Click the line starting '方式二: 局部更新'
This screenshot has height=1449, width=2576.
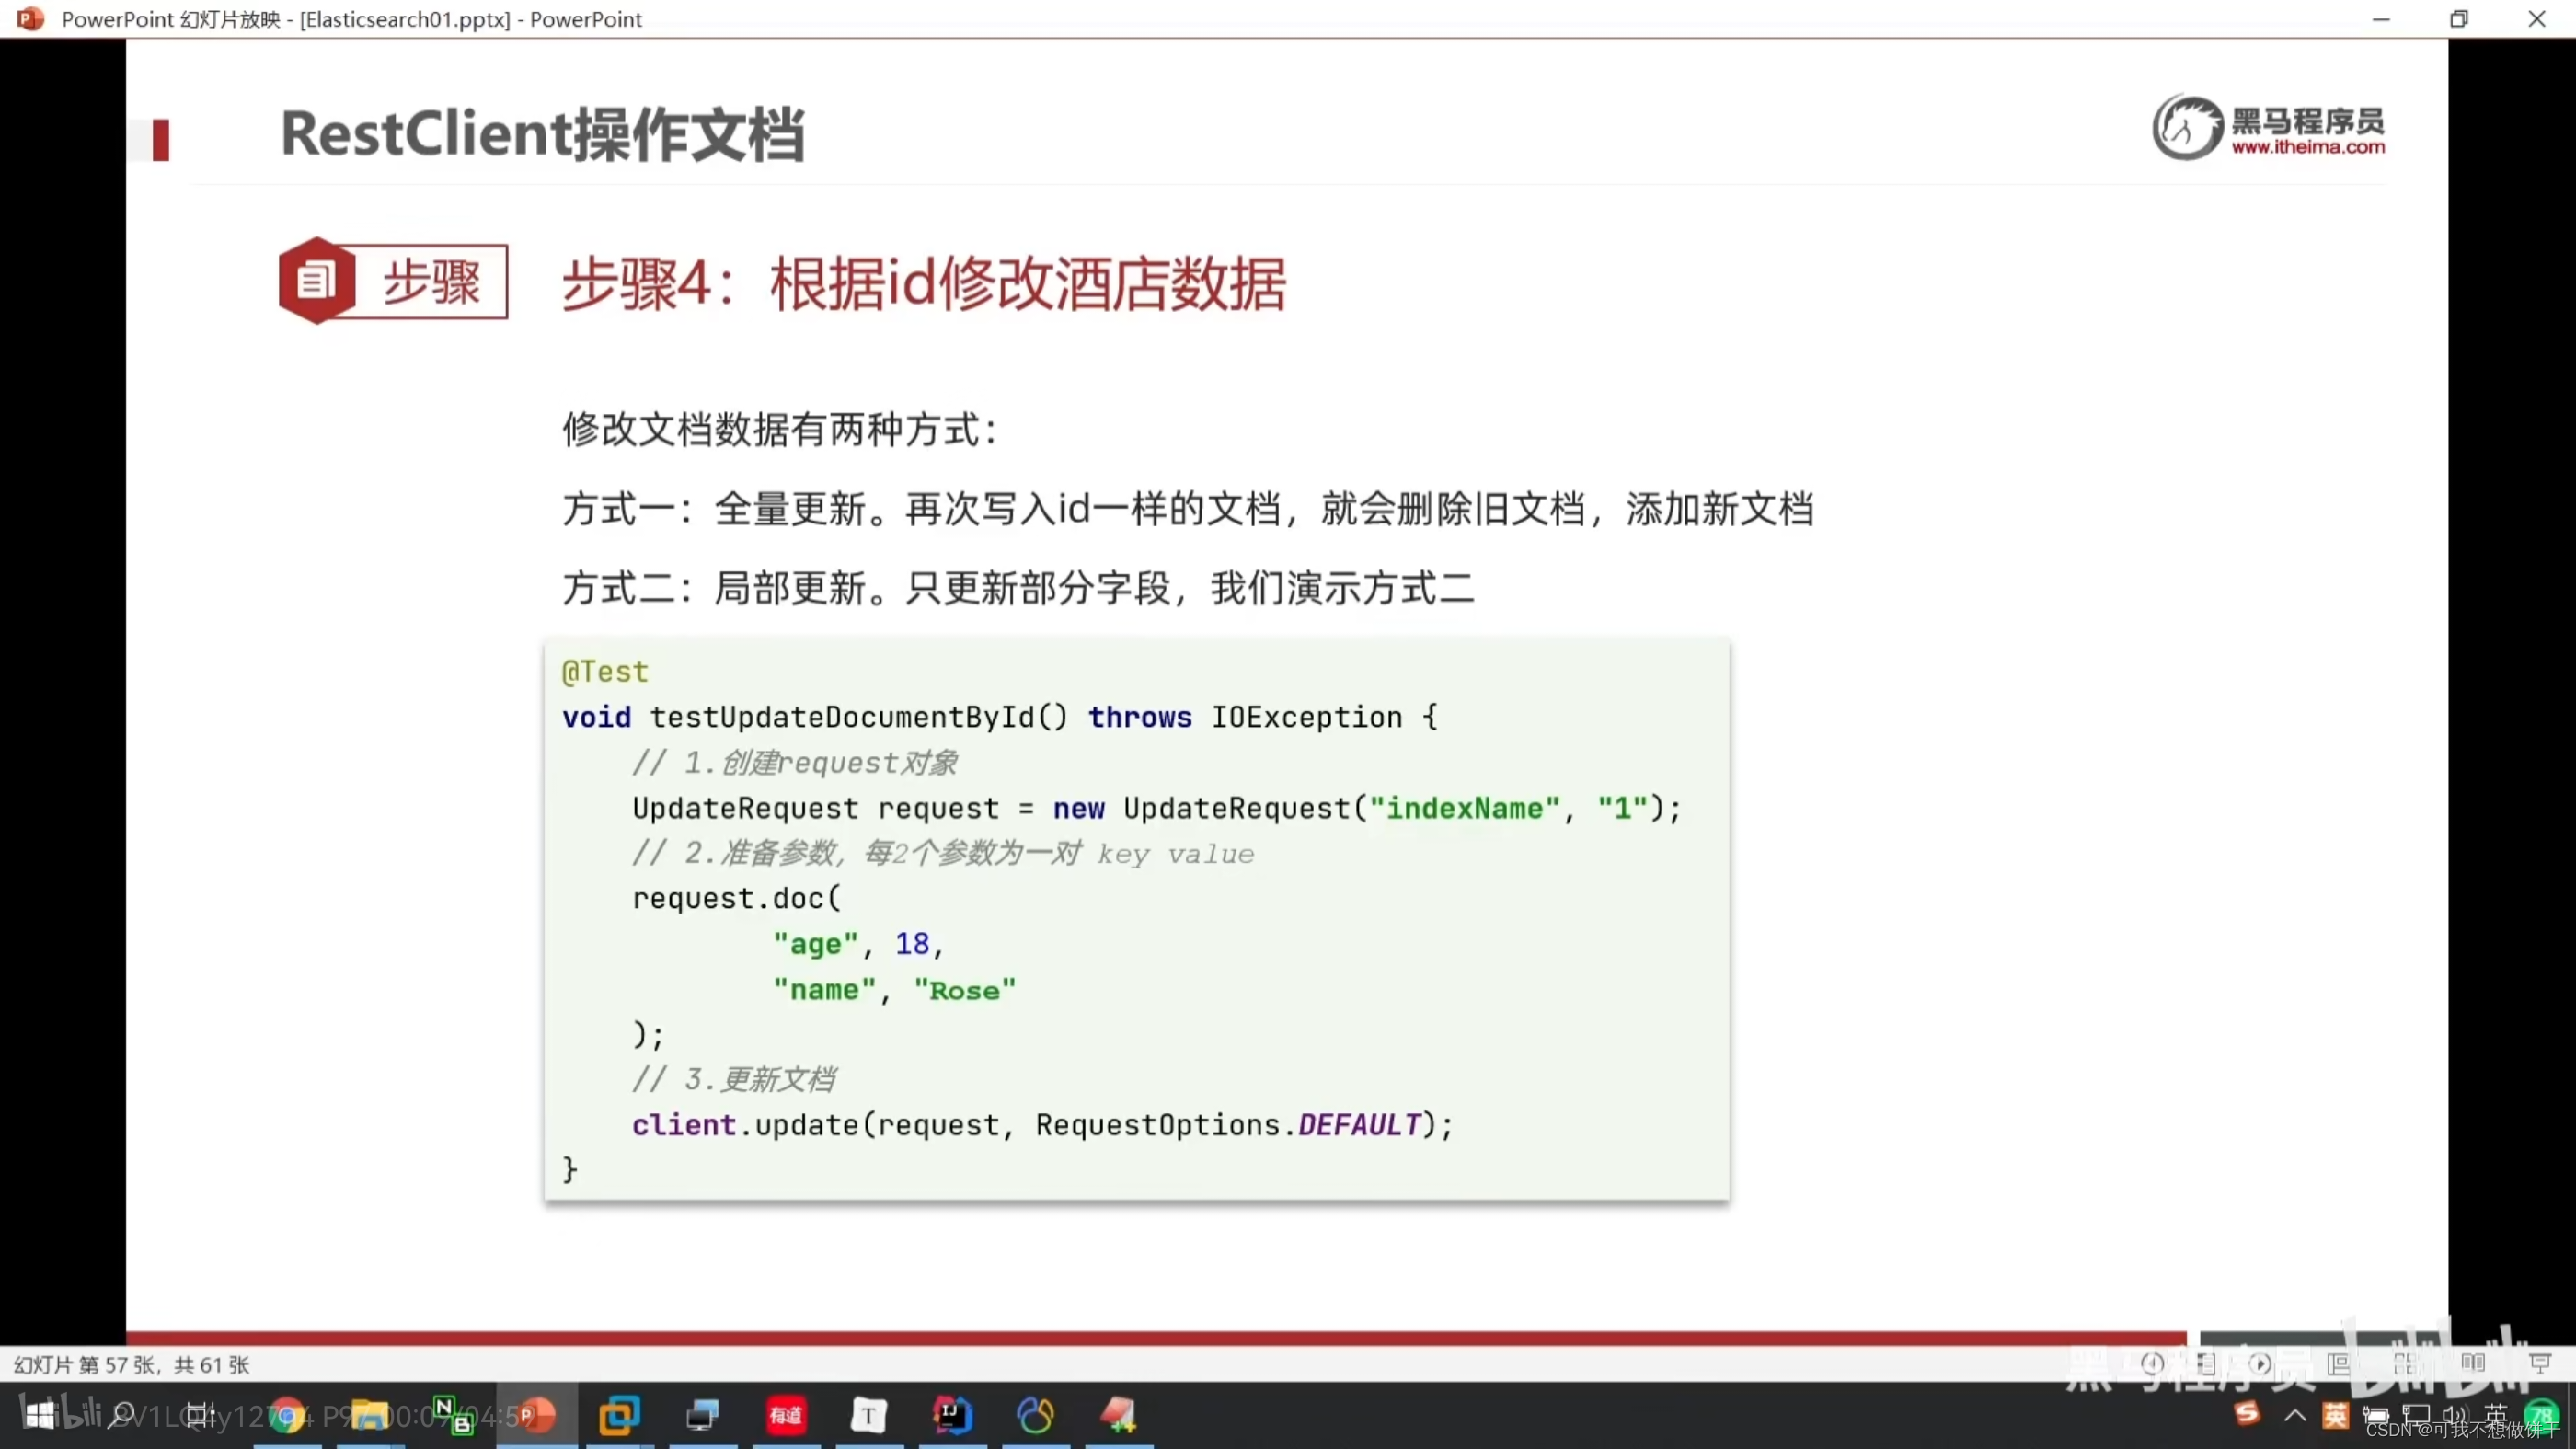[x=1018, y=588]
